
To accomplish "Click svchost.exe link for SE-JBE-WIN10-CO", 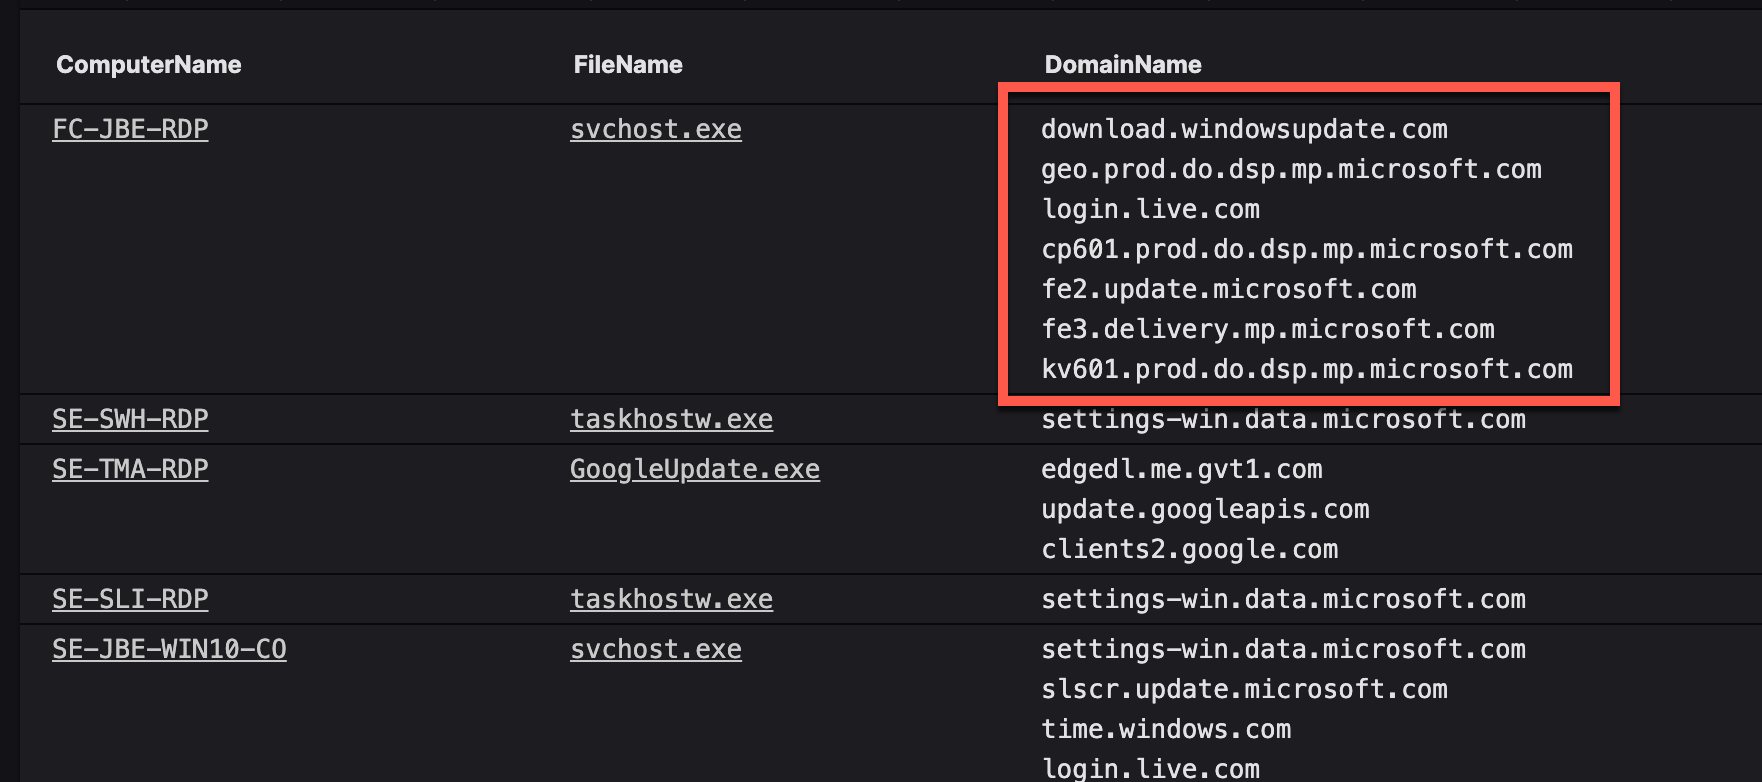I will (x=656, y=649).
